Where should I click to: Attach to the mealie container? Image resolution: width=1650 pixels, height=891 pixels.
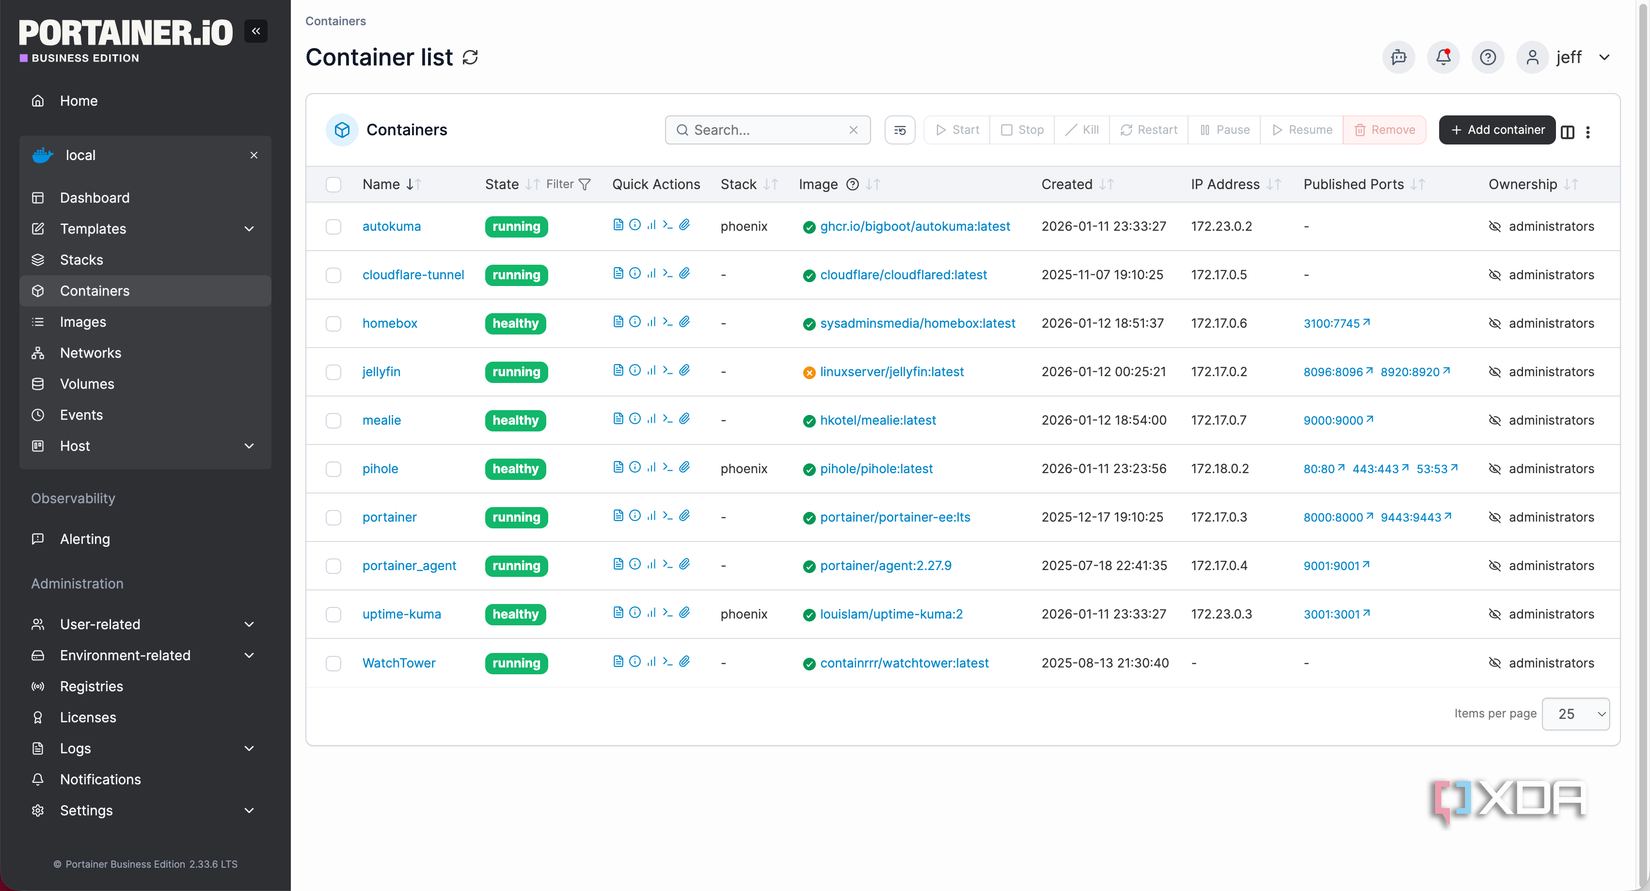coord(685,419)
